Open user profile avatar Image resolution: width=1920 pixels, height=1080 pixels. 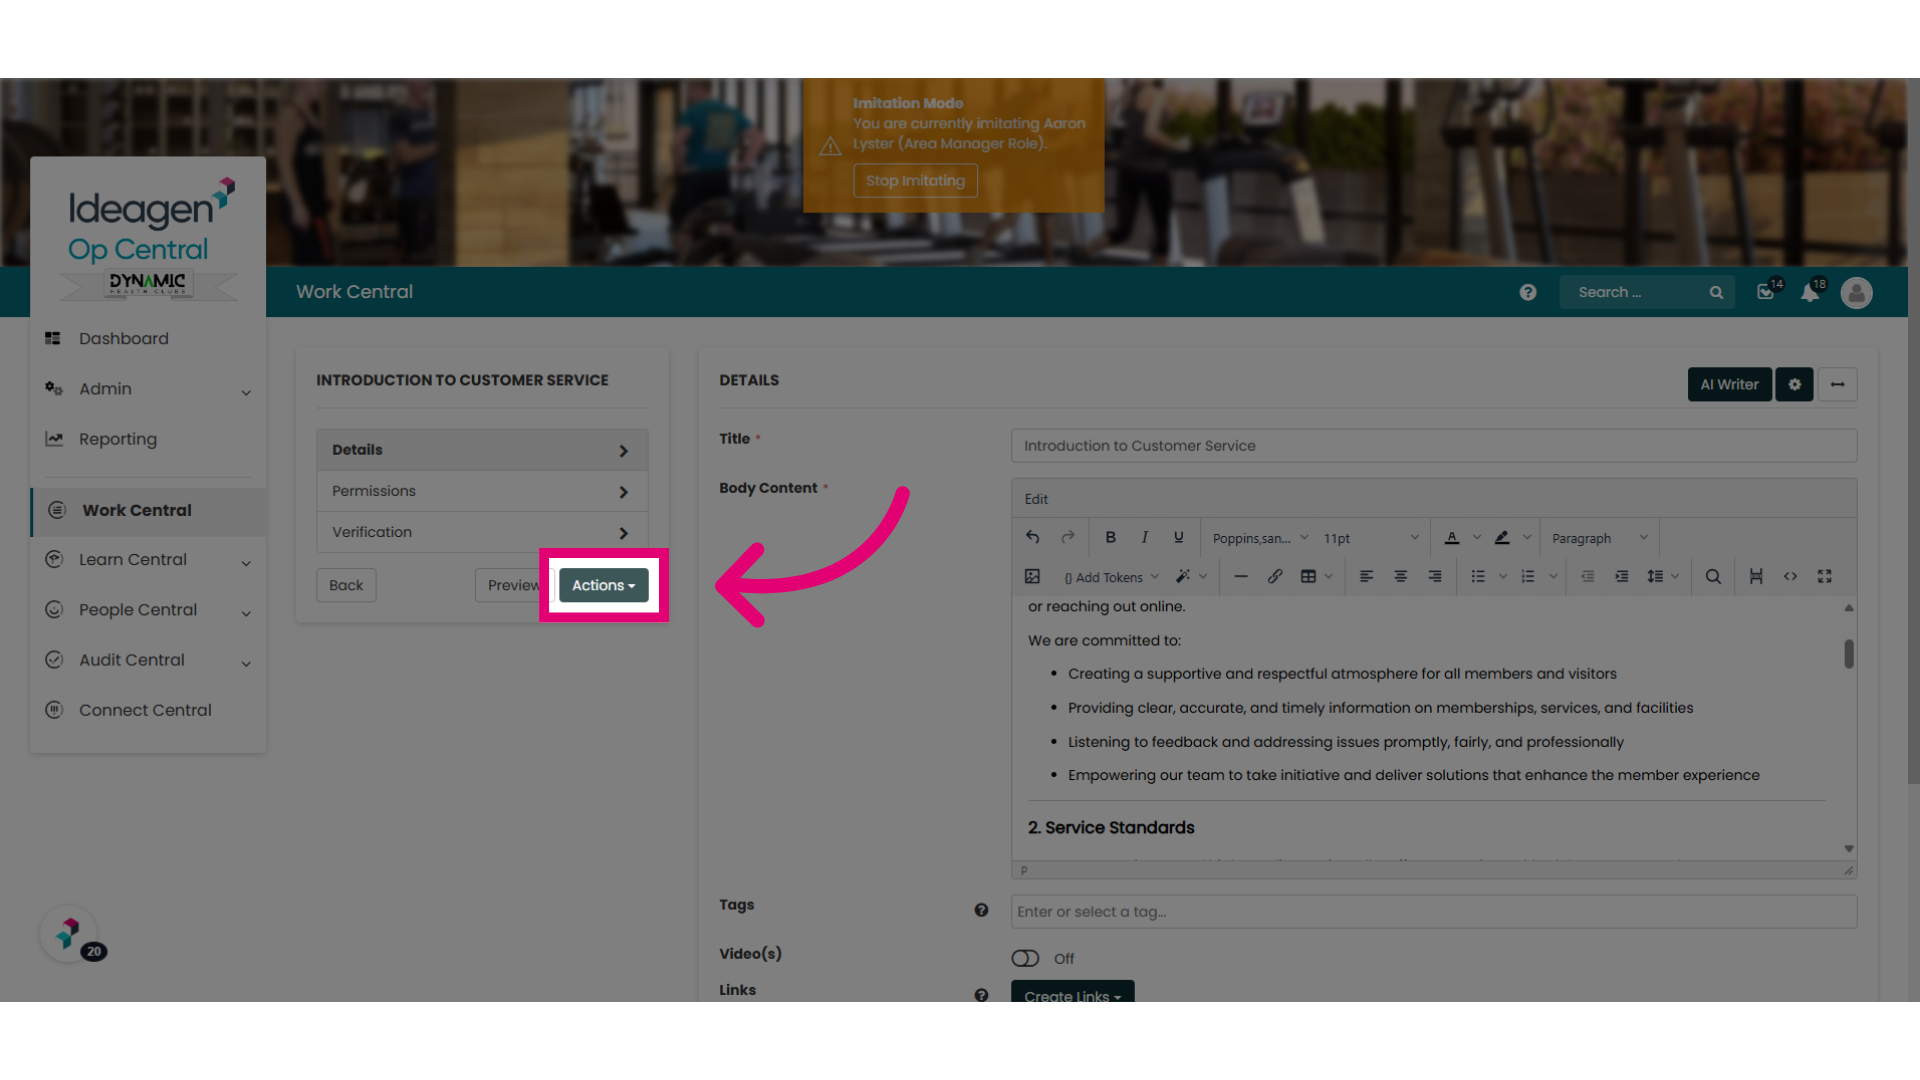1856,292
